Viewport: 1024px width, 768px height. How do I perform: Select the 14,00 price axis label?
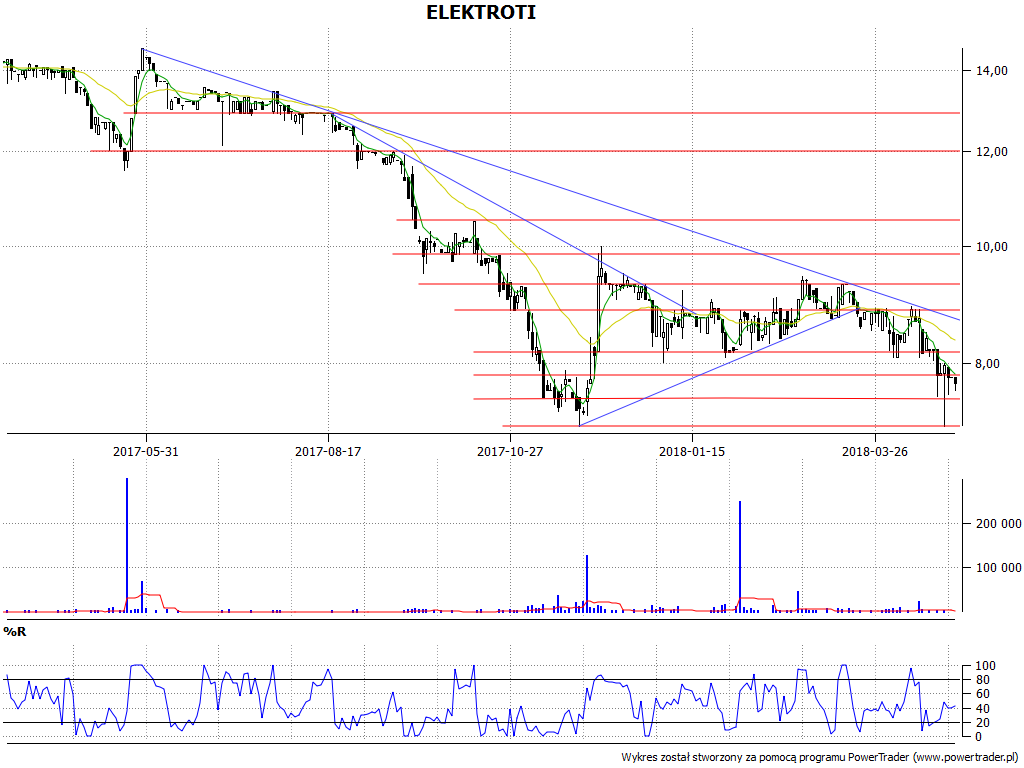pyautogui.click(x=991, y=71)
